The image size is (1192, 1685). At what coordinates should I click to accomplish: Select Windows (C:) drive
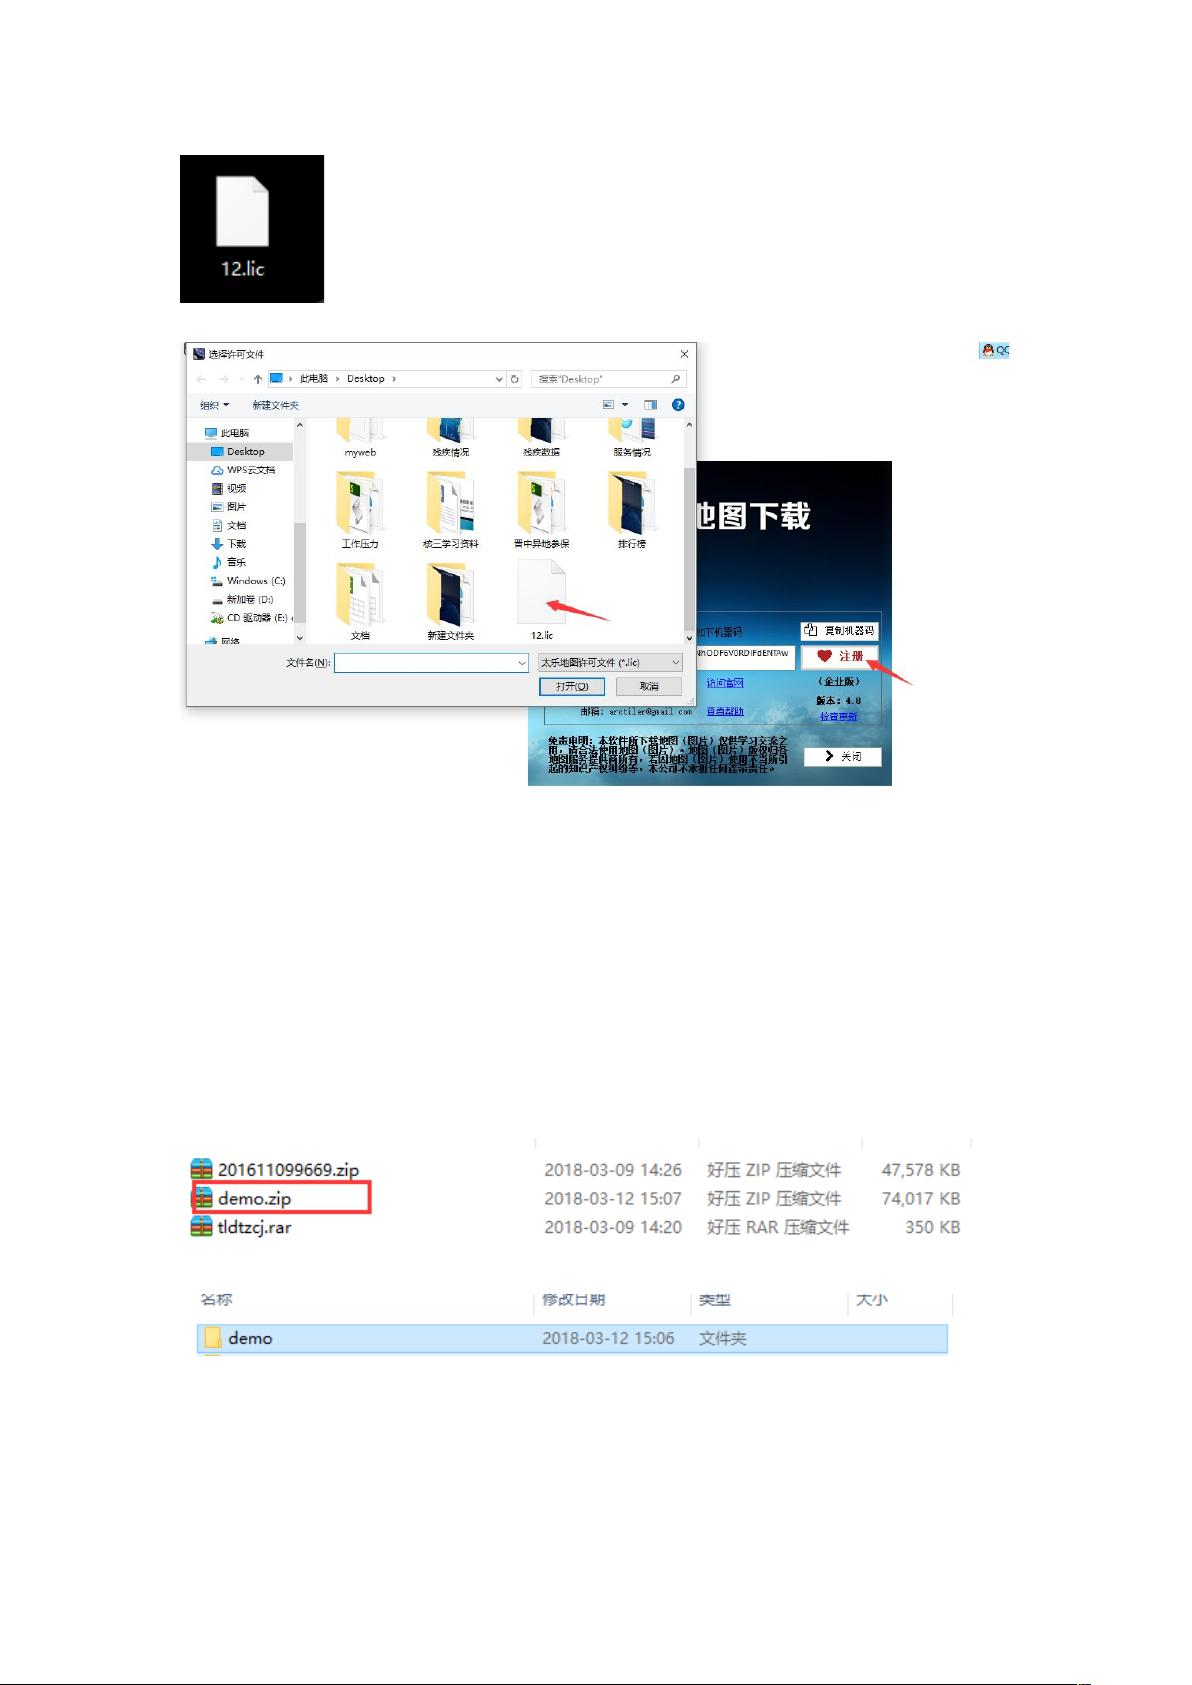pos(255,581)
